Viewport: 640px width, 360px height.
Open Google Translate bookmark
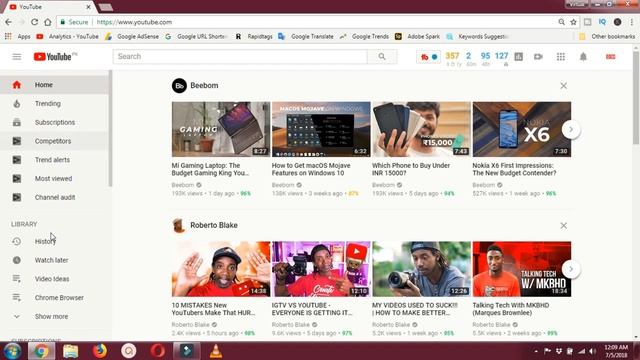pos(306,36)
